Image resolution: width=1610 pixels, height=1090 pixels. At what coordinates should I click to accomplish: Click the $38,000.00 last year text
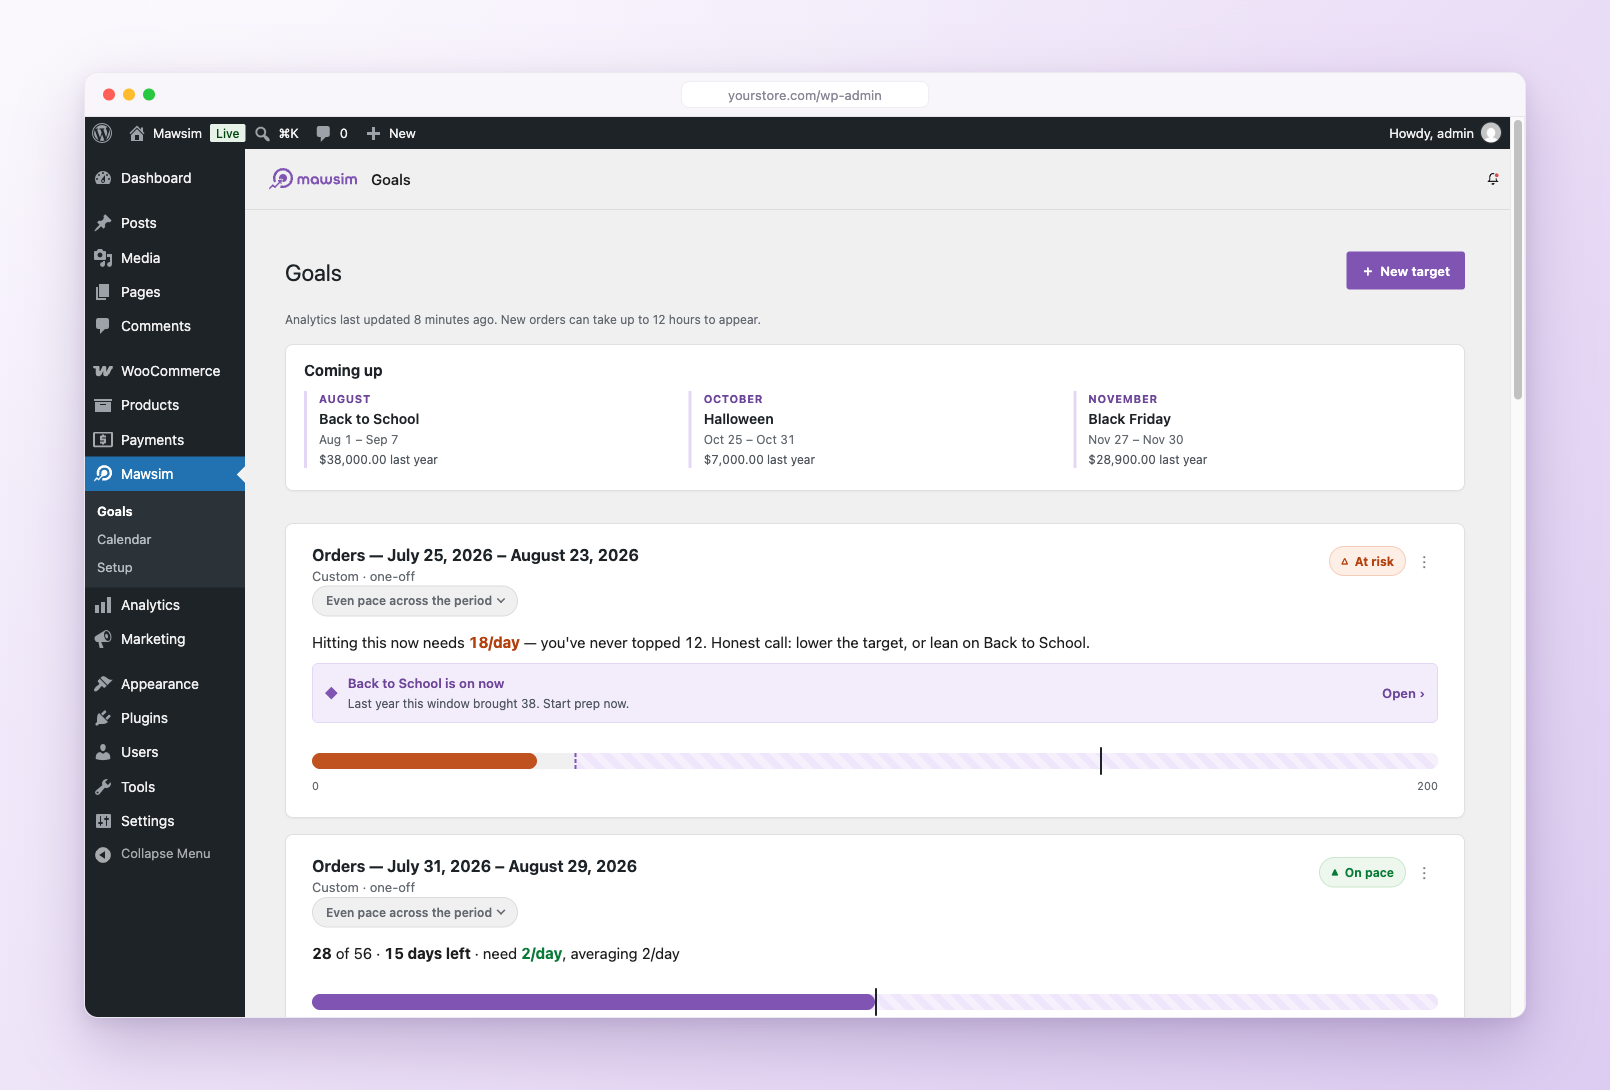378,460
